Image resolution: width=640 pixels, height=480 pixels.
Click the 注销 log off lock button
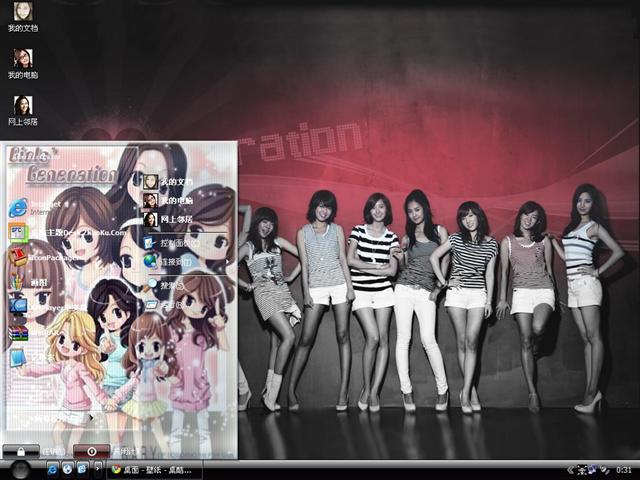click(x=21, y=451)
